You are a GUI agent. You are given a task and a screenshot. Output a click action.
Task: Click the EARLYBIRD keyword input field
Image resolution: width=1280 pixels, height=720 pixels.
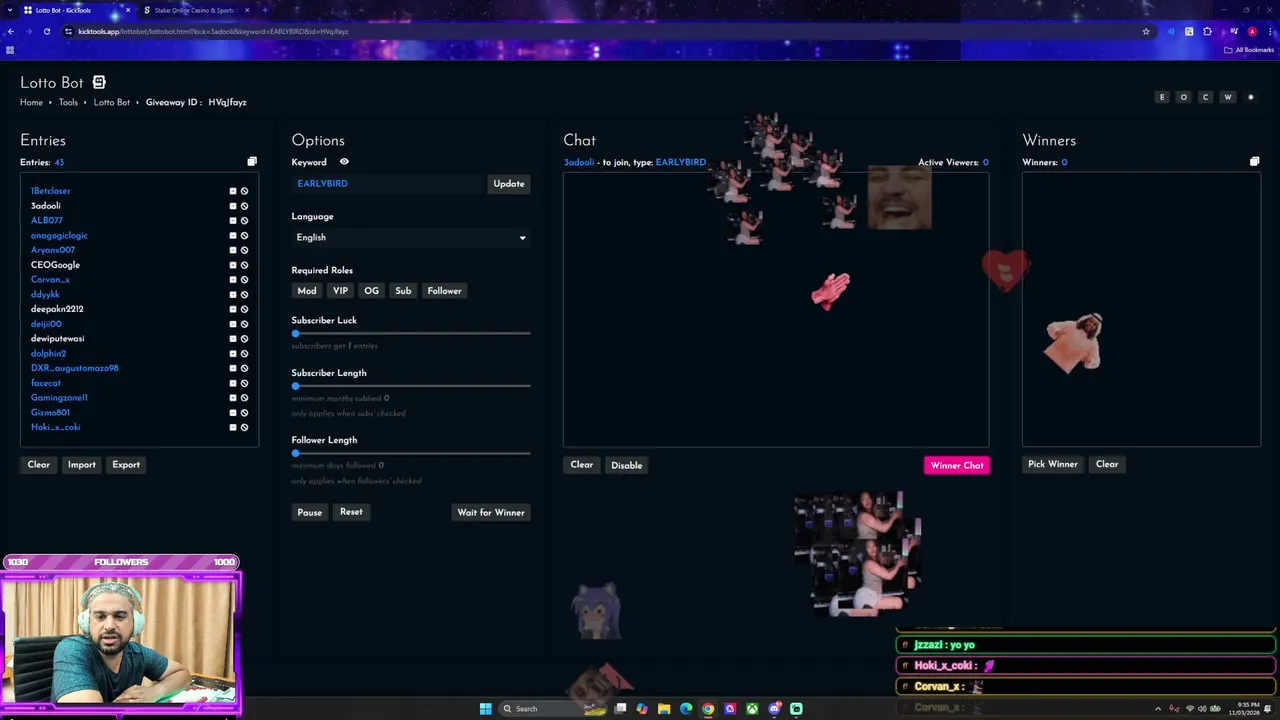coord(388,184)
